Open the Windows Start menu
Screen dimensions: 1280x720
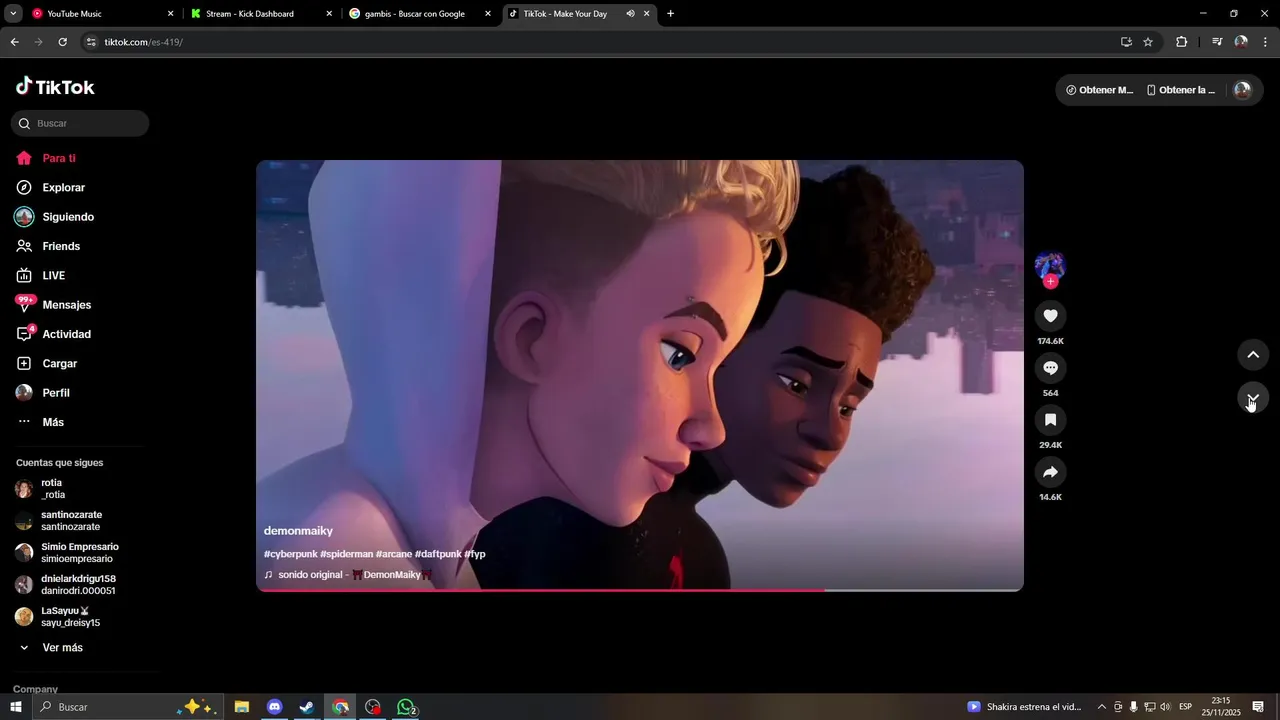pos(15,707)
